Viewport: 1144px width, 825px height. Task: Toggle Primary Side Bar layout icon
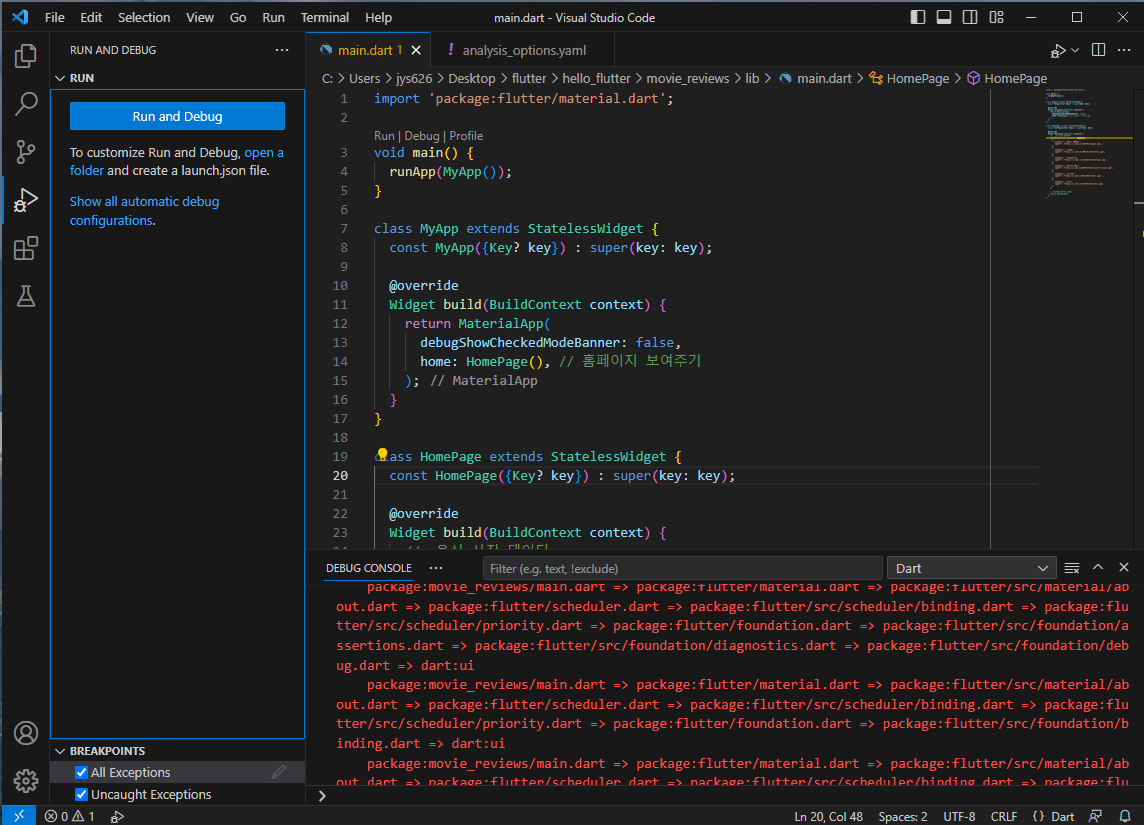(x=918, y=17)
